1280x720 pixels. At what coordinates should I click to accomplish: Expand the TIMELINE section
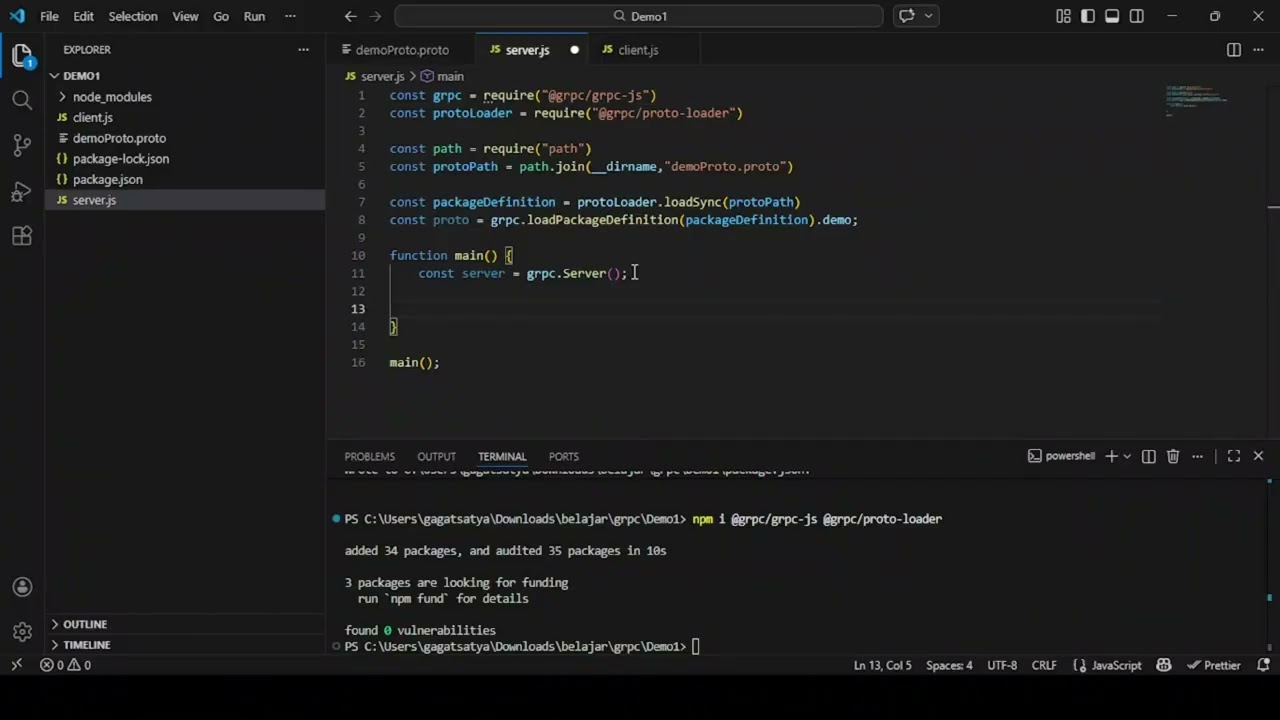coord(86,645)
